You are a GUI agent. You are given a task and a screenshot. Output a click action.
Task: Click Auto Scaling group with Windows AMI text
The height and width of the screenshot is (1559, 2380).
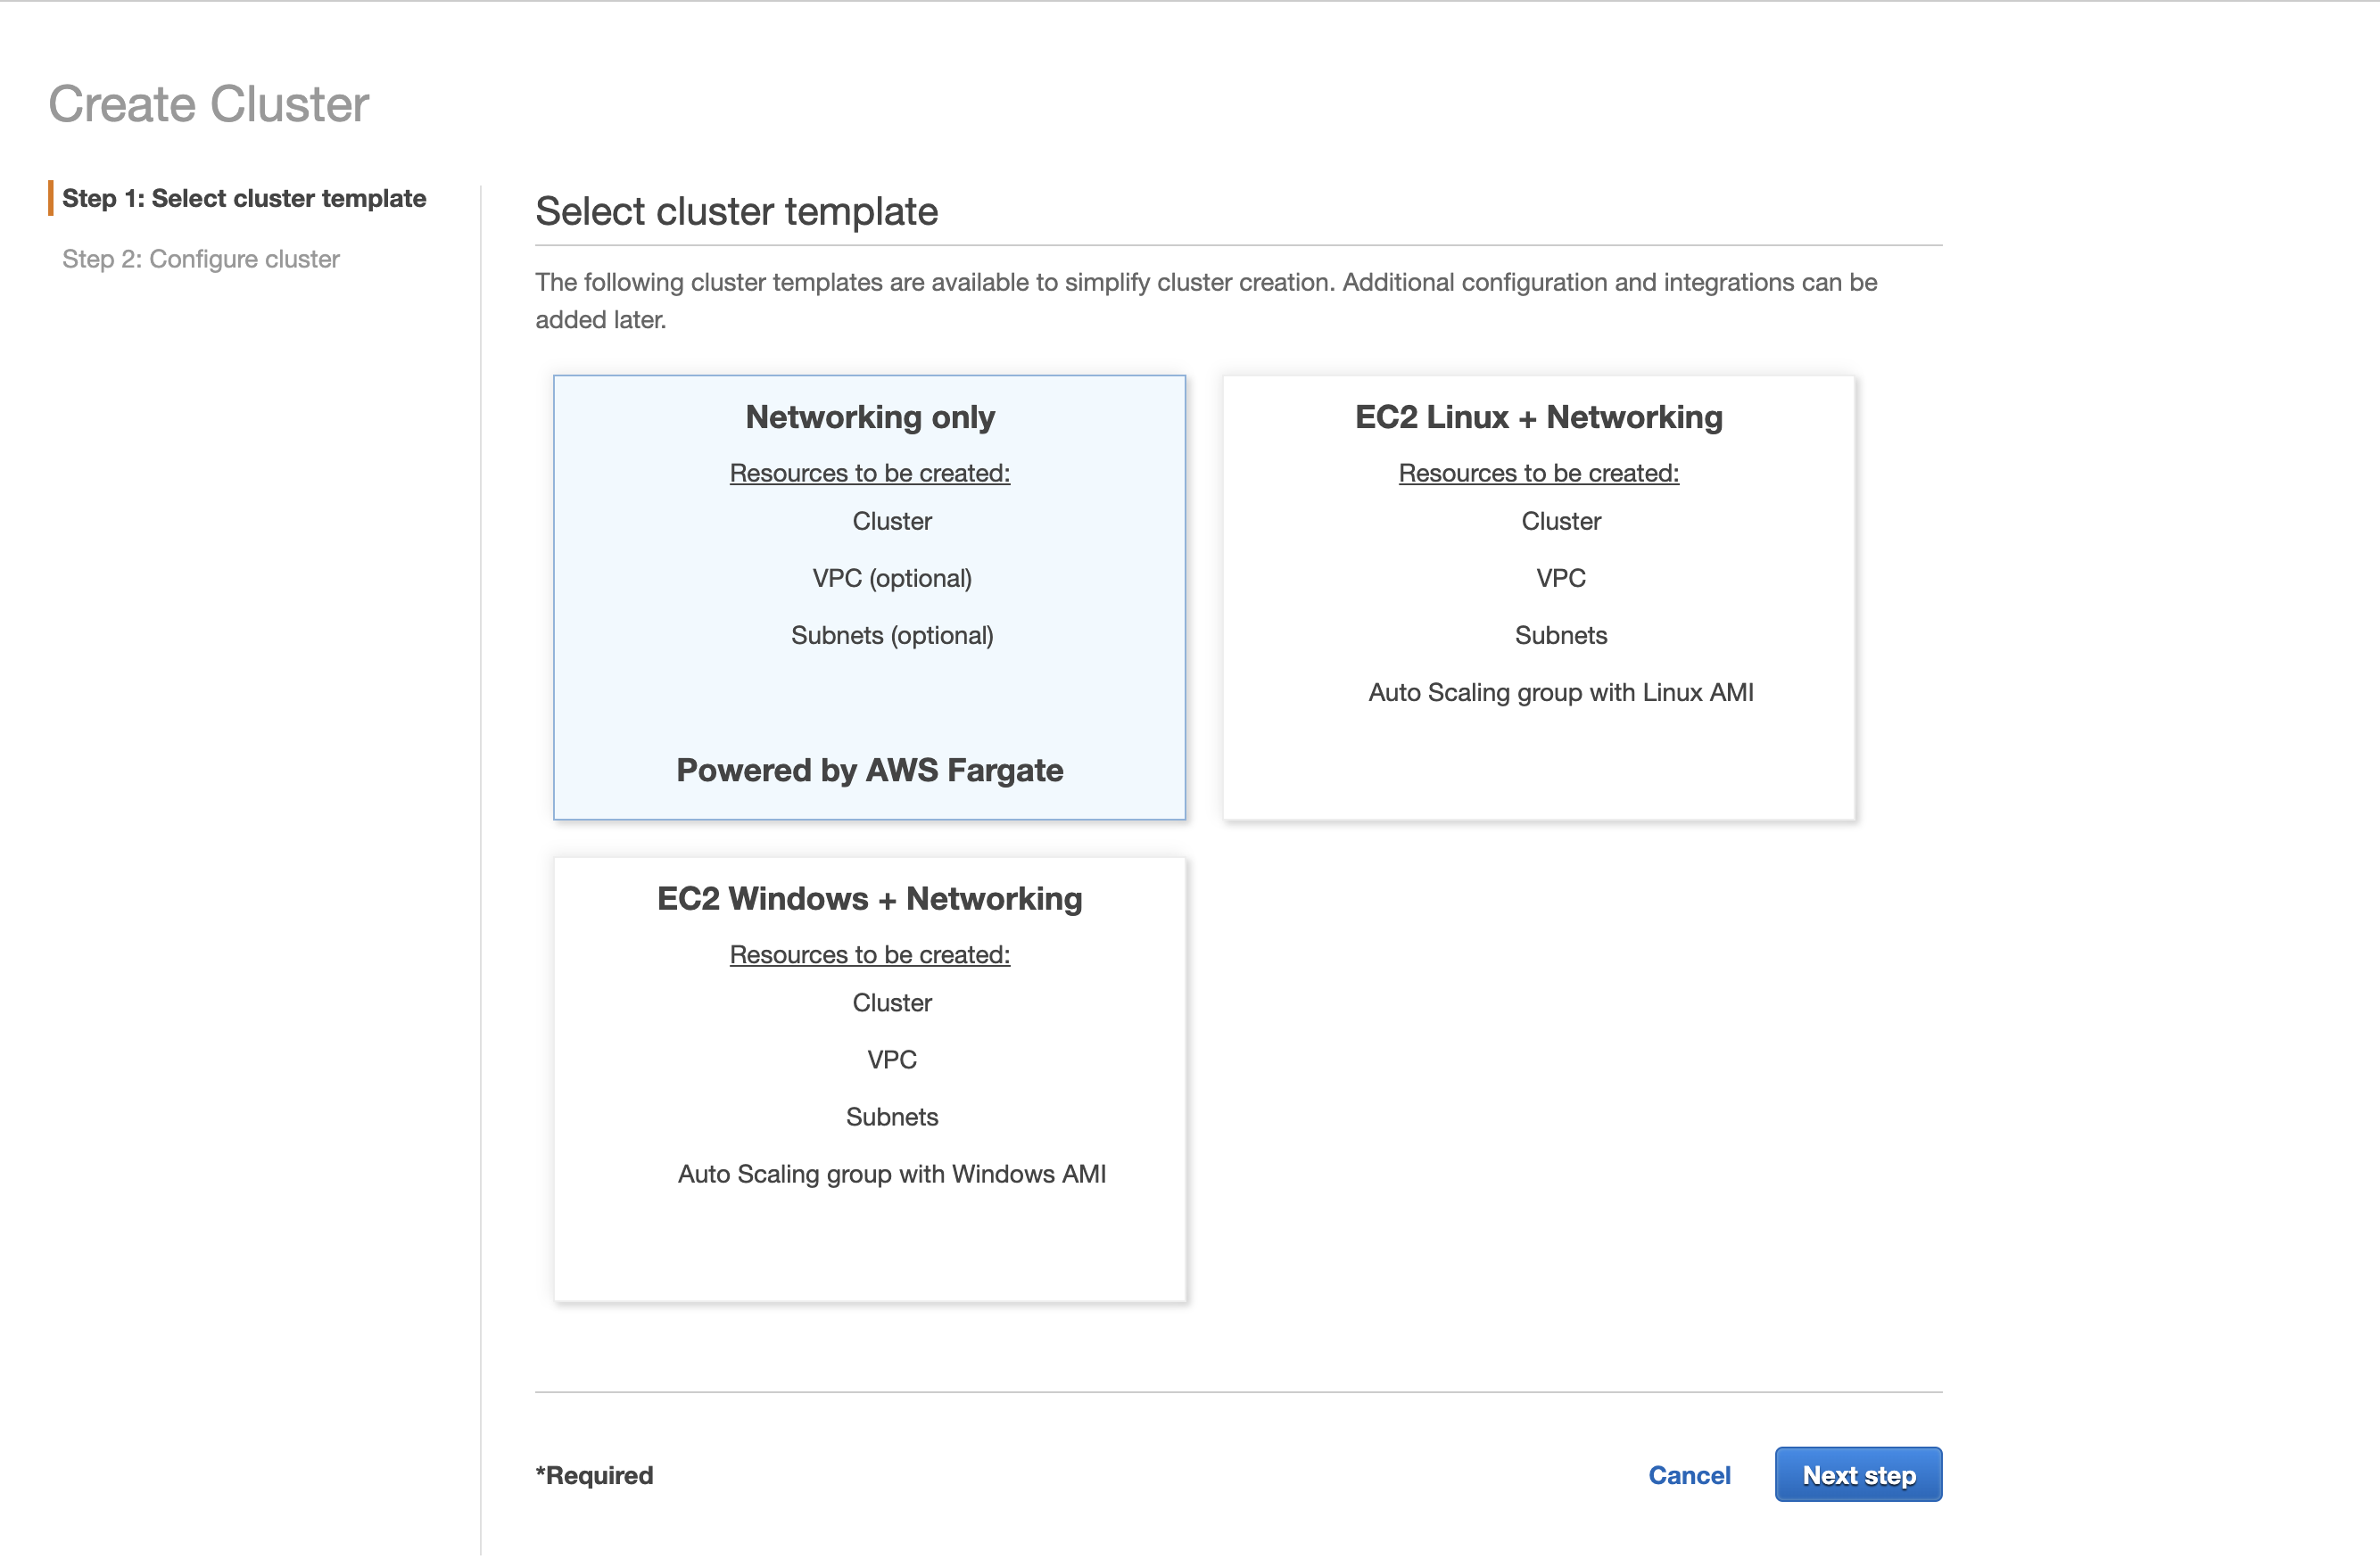[x=892, y=1174]
